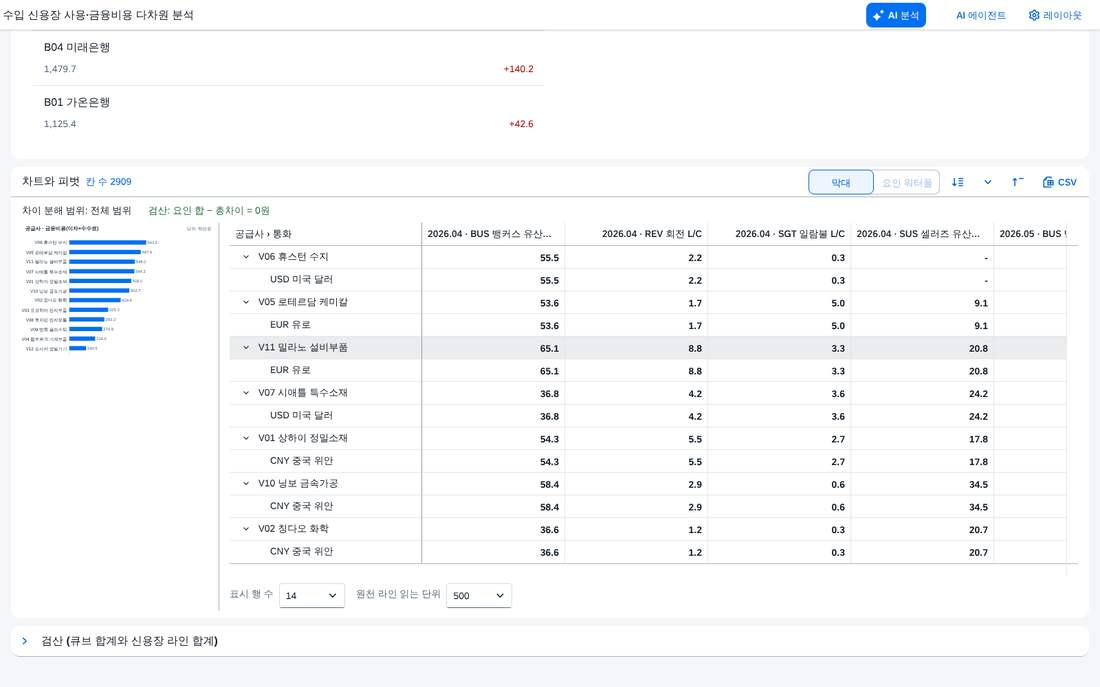1100x687 pixels.
Task: Click the sort descending icon
Action: coord(958,182)
